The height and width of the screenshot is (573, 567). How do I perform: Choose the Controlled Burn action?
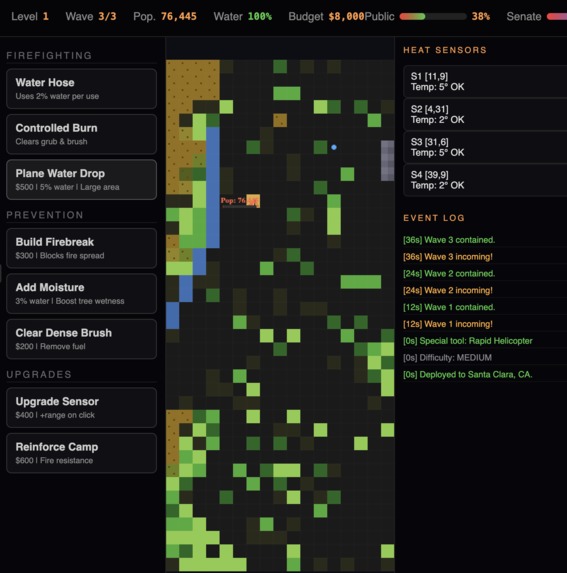coord(81,134)
